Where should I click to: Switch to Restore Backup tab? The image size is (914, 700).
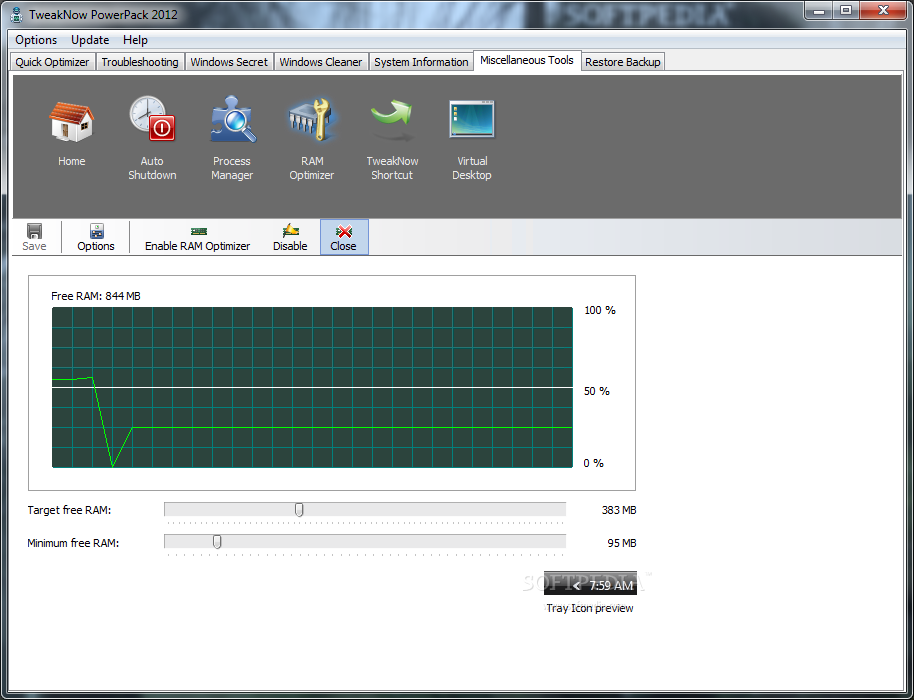click(x=623, y=62)
